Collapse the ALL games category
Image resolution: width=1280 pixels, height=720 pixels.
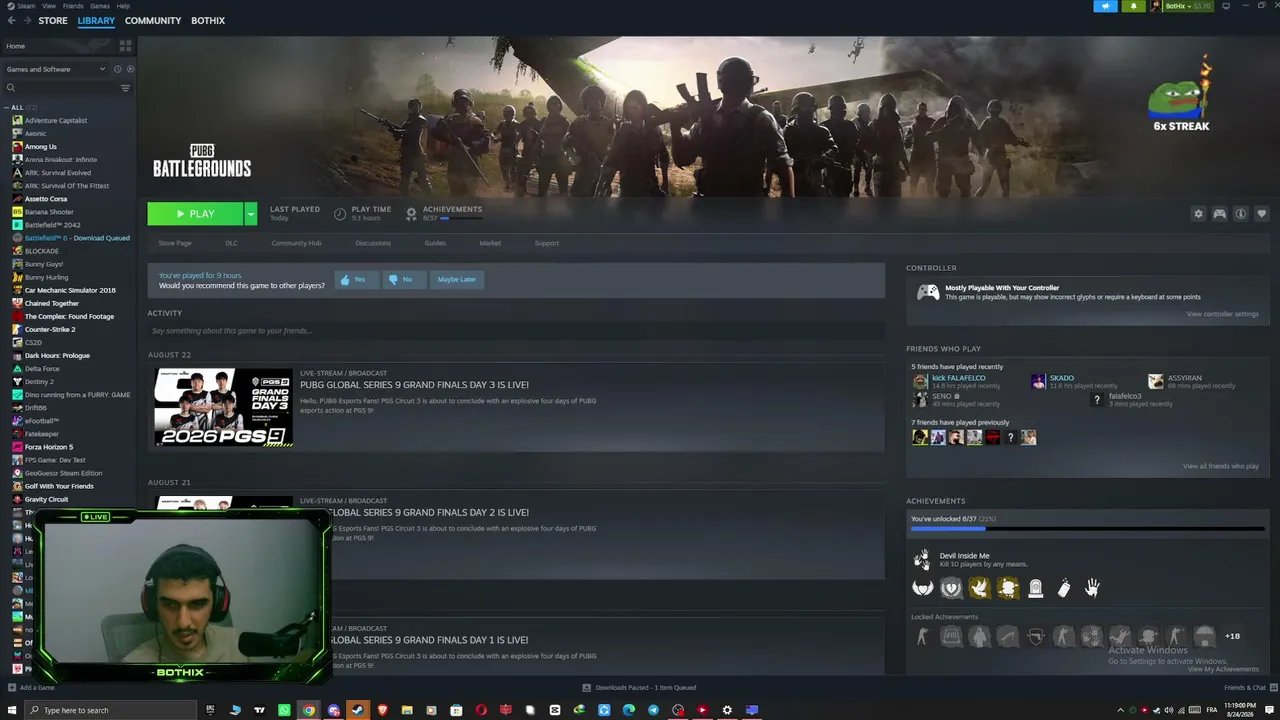click(7, 107)
